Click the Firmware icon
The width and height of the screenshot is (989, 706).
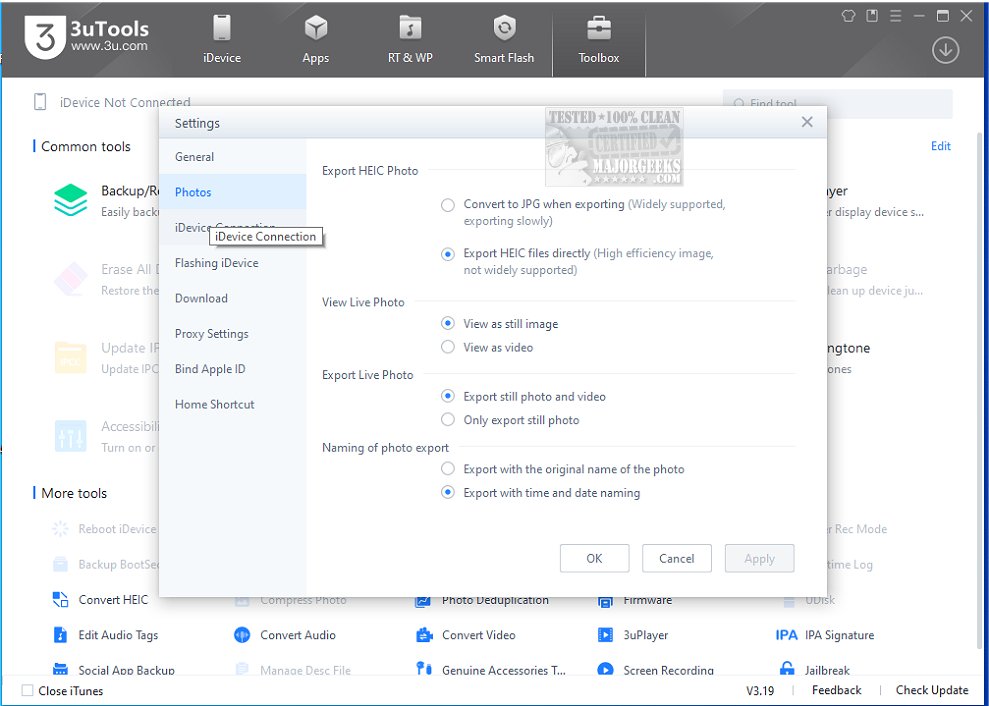(605, 601)
